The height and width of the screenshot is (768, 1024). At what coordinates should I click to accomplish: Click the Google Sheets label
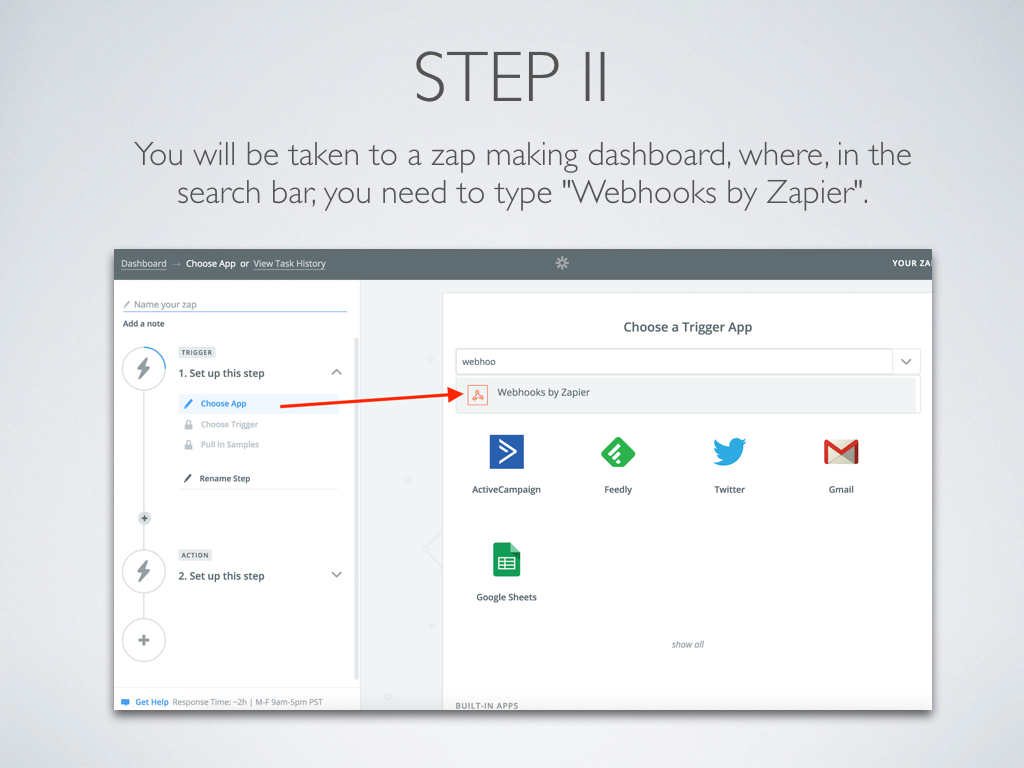point(506,598)
